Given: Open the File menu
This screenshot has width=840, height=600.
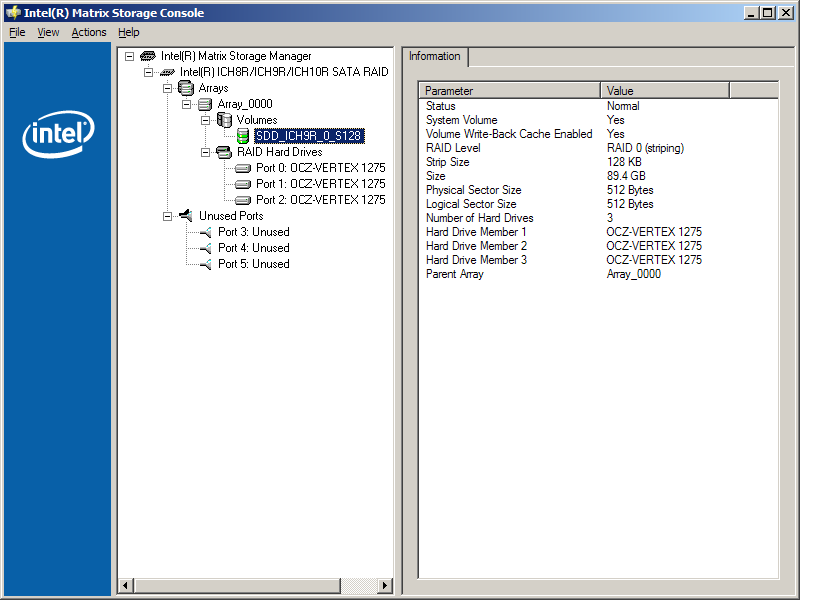Looking at the screenshot, I should point(17,32).
